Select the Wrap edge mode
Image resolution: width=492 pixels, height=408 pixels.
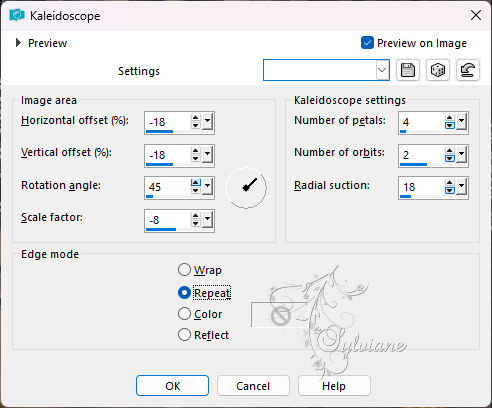pos(184,270)
